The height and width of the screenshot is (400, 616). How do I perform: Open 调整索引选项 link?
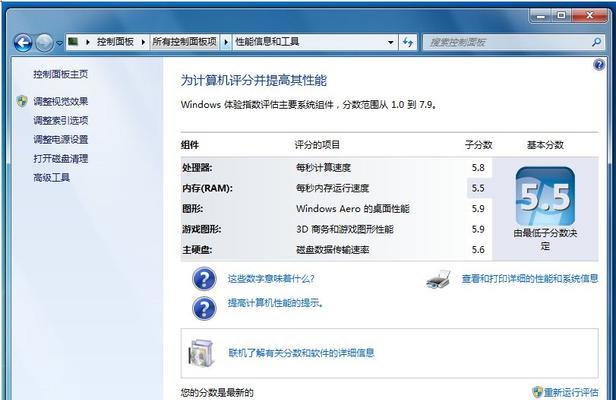[x=60, y=121]
